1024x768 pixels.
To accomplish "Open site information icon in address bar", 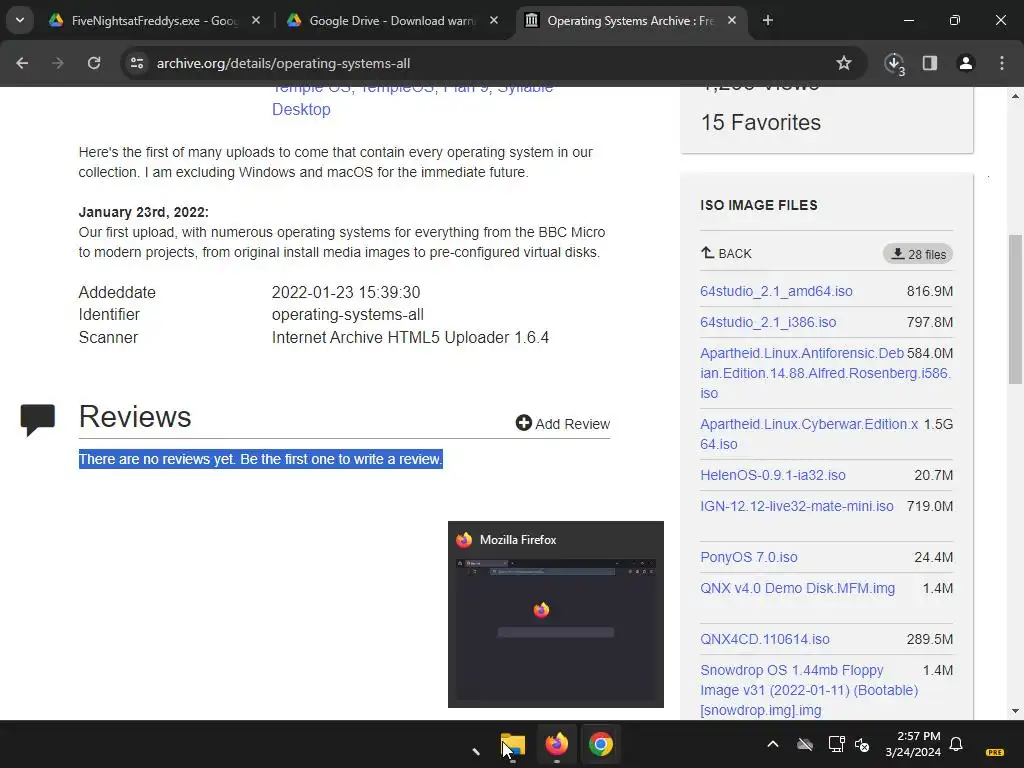I will [137, 63].
